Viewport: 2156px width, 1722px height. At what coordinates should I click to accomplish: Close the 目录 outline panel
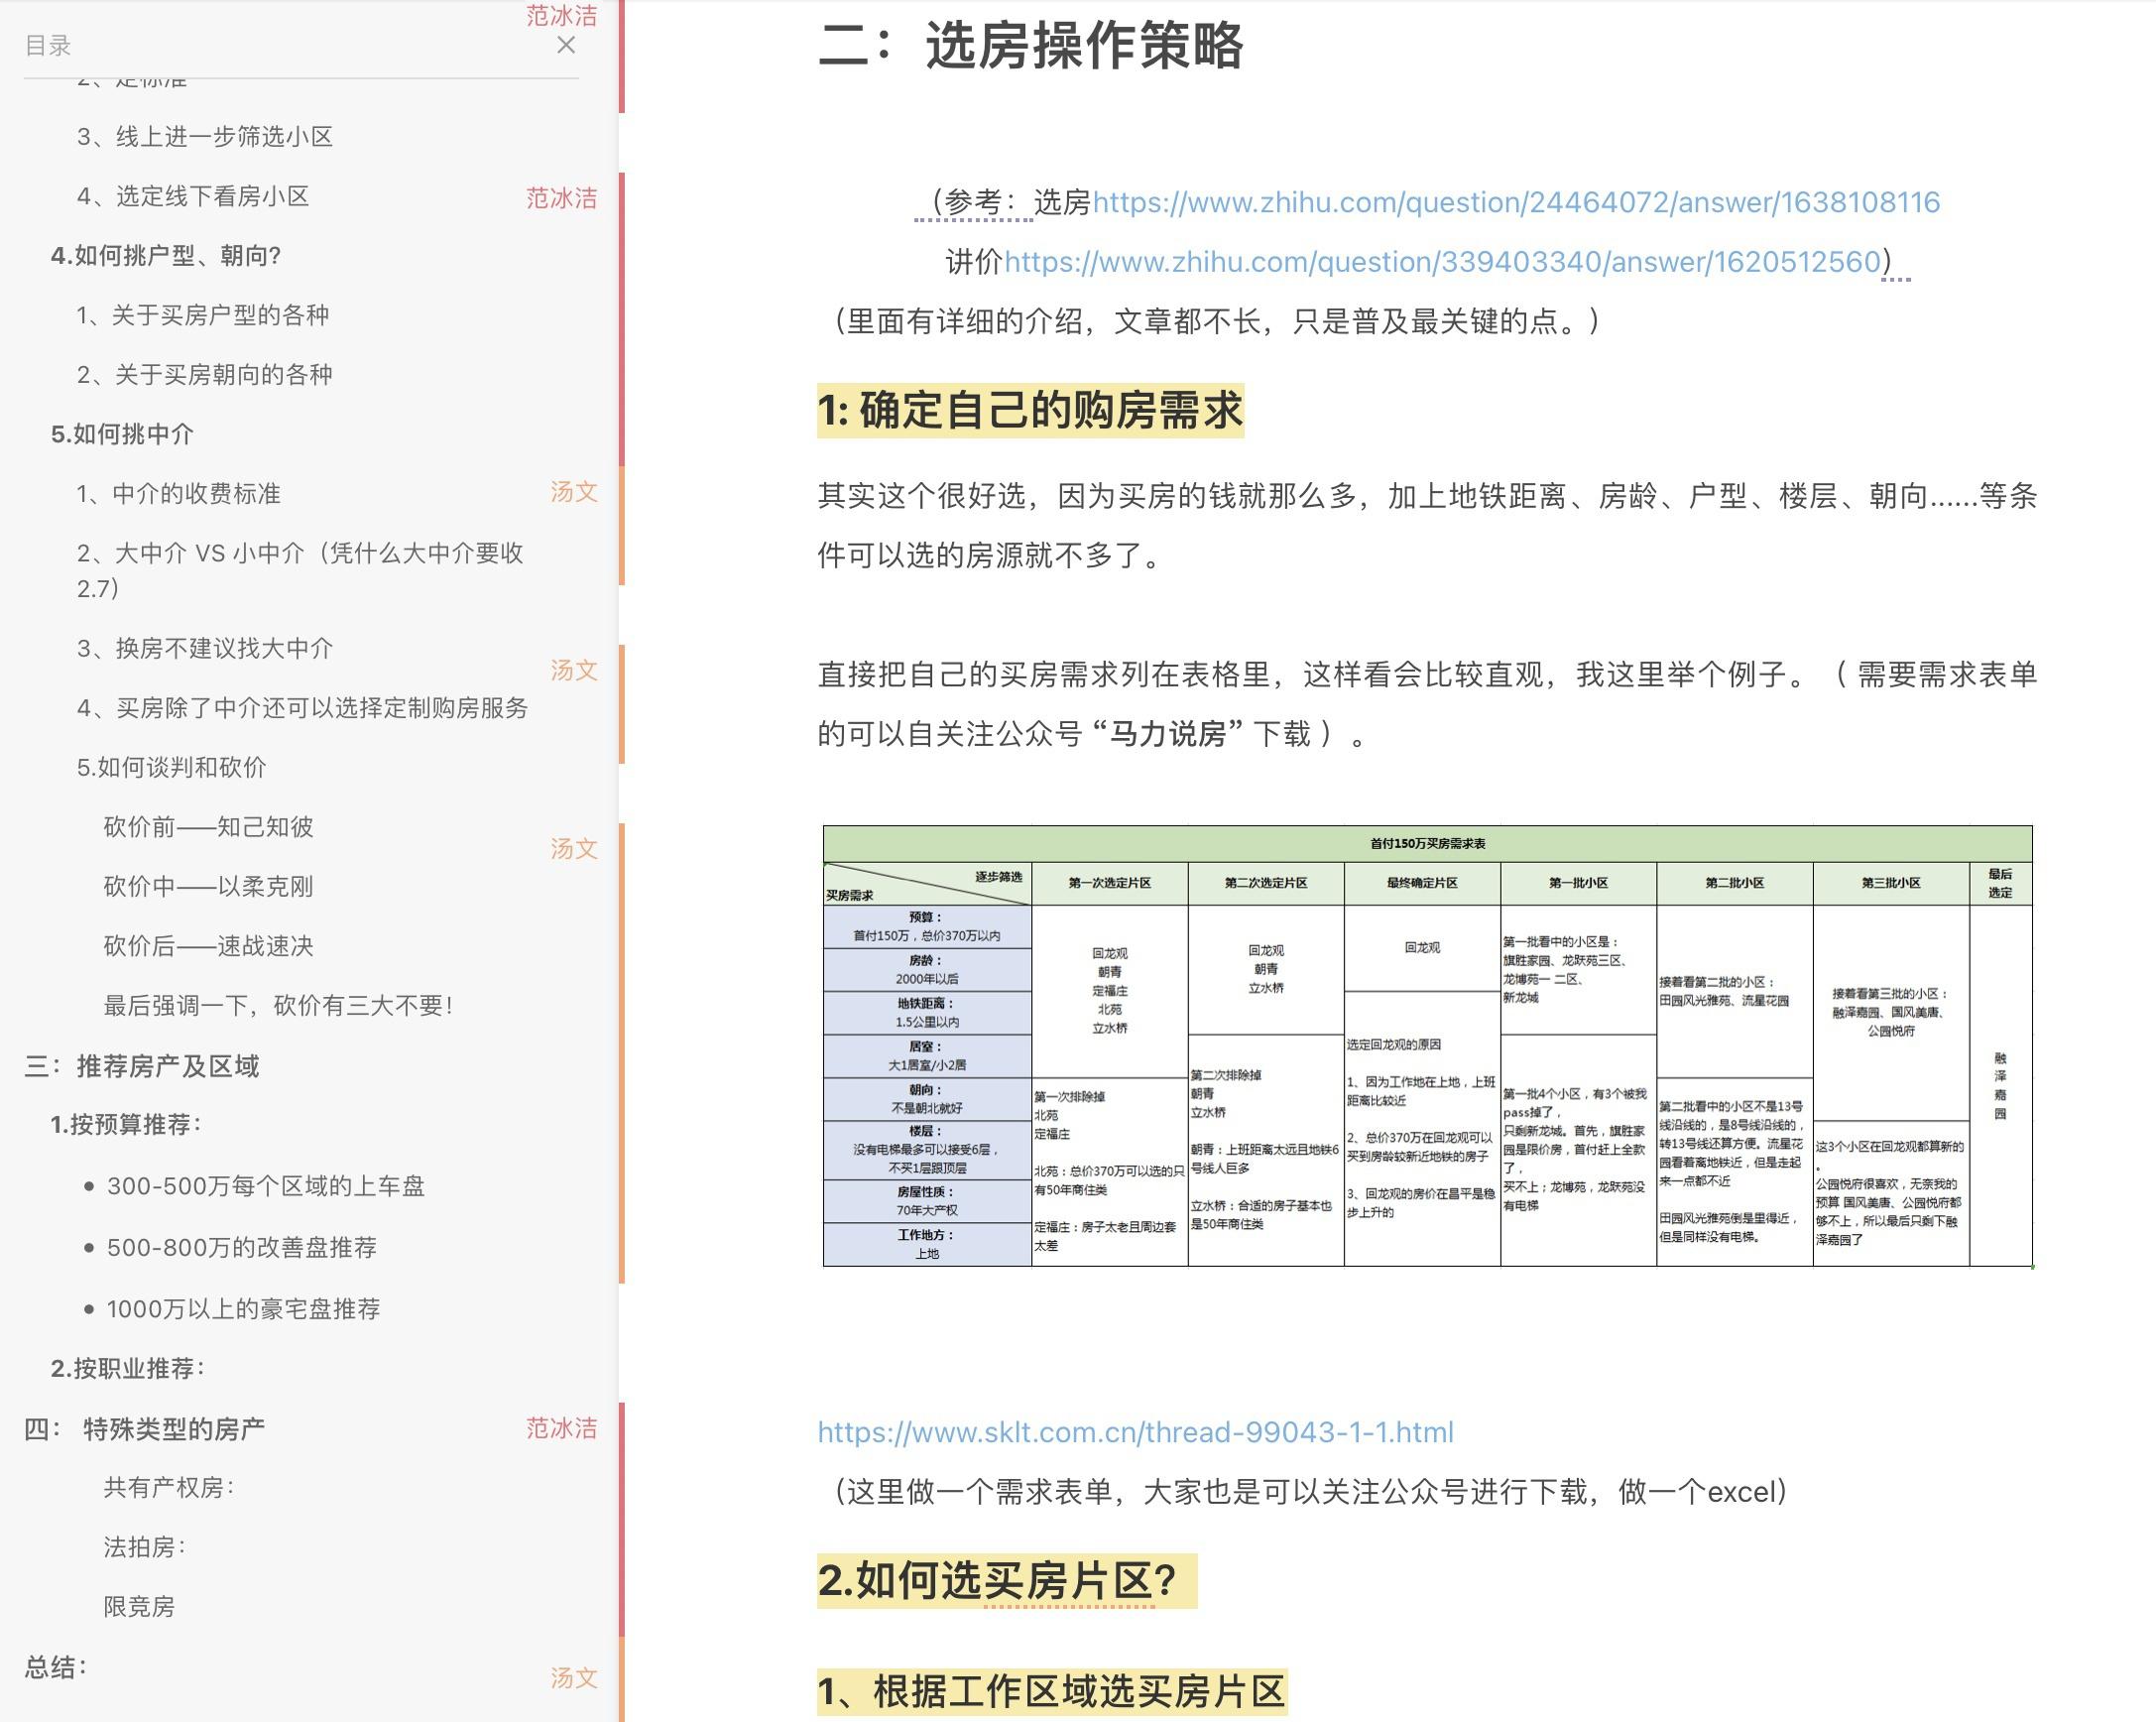(566, 45)
